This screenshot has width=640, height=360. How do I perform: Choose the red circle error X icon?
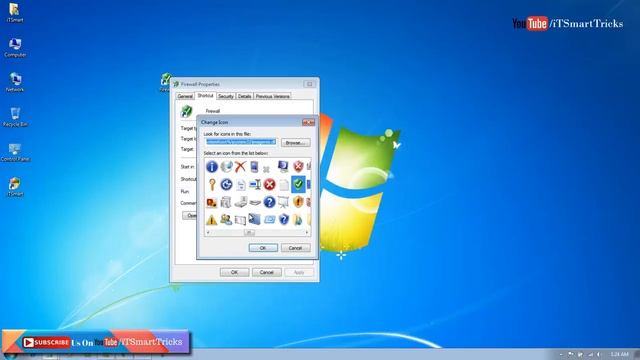(269, 184)
